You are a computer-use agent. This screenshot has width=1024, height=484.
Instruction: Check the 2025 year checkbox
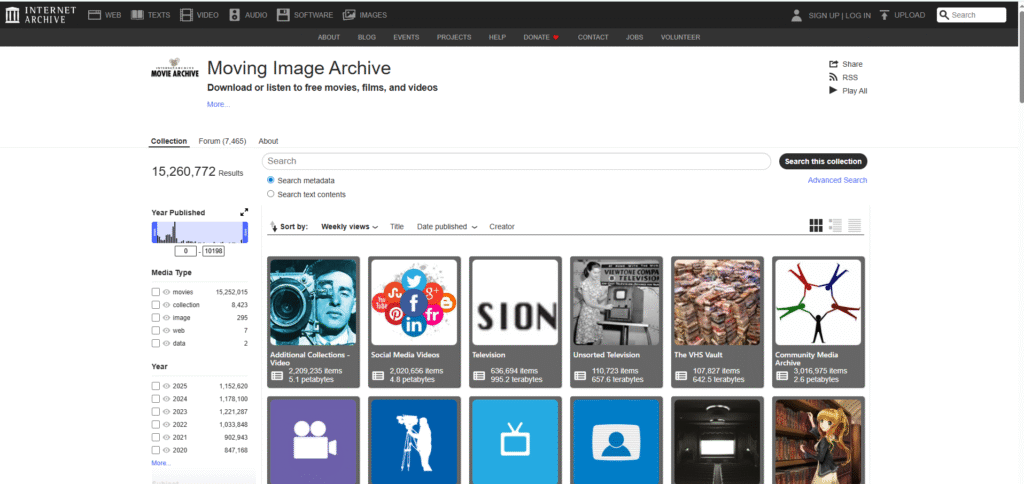155,386
